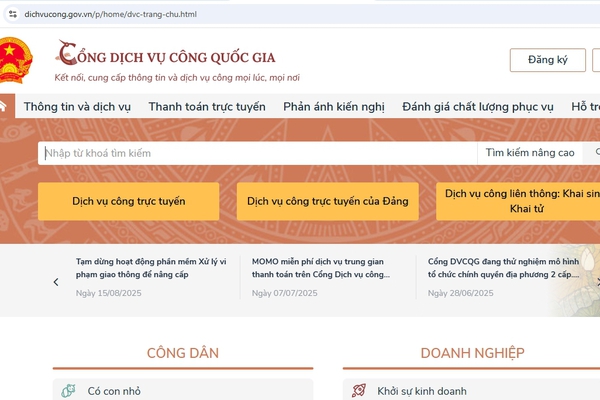The height and width of the screenshot is (400, 600).
Task: Open 'Dịch vụ công liên thông' button
Action: click(517, 201)
